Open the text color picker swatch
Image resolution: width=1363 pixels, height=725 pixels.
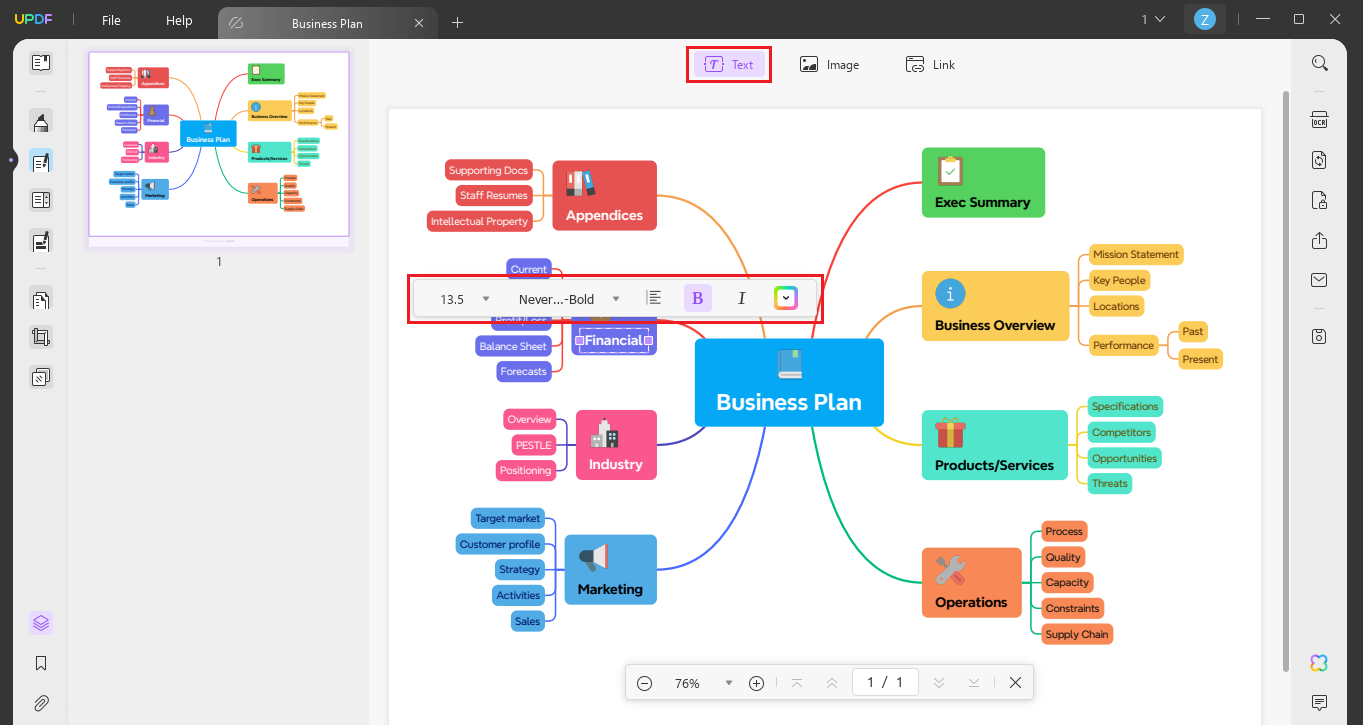click(786, 297)
